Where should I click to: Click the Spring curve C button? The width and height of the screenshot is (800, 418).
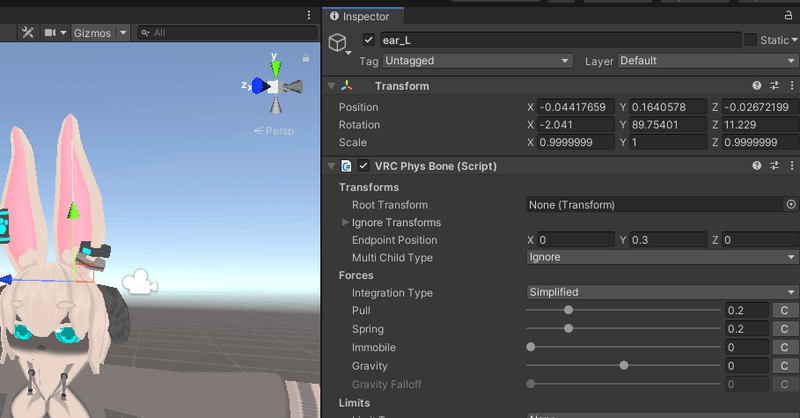785,329
